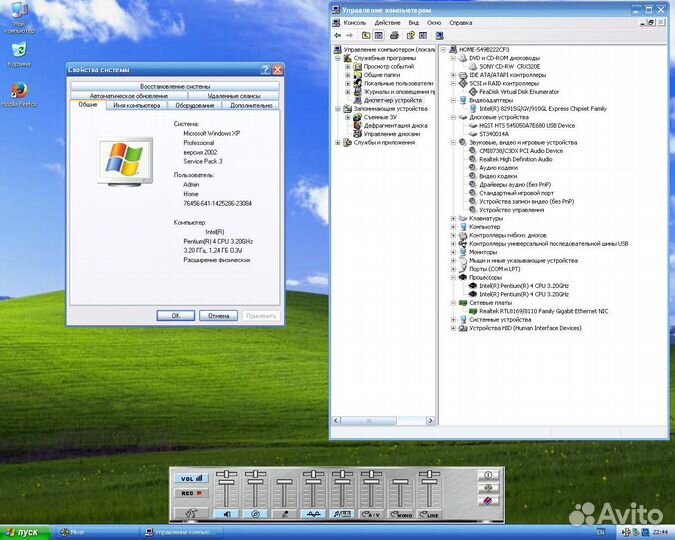Select Realtek High Definition Audio device

(x=516, y=159)
